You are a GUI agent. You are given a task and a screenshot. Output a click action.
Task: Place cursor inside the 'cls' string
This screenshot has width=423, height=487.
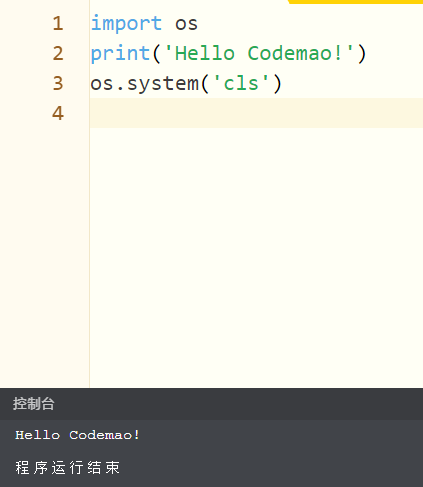(x=241, y=83)
